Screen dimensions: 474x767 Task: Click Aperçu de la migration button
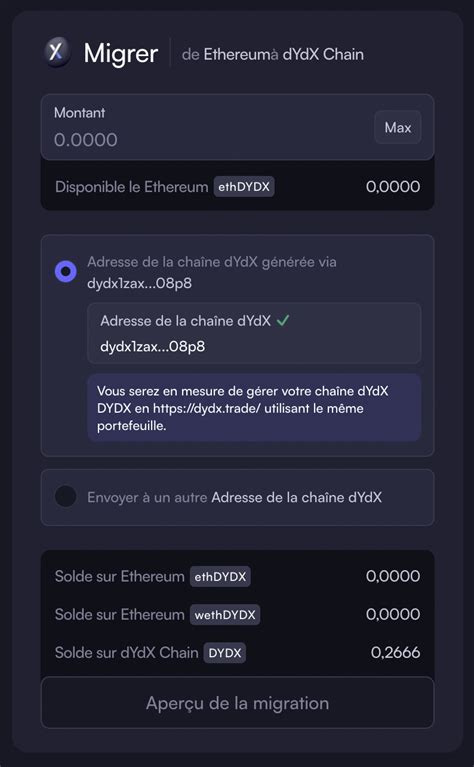coord(237,703)
